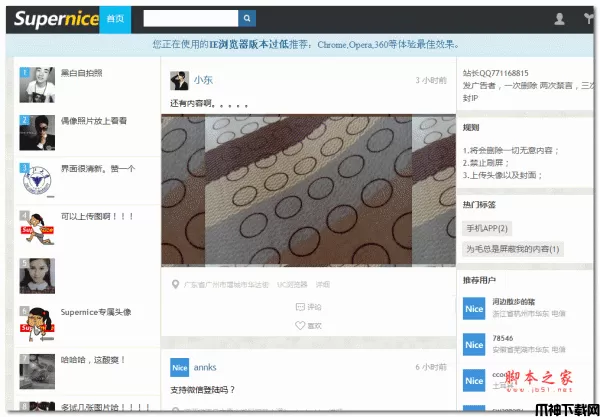Screen dimensions: 600x417
Task: Type in the header search box
Action: [x=190, y=18]
